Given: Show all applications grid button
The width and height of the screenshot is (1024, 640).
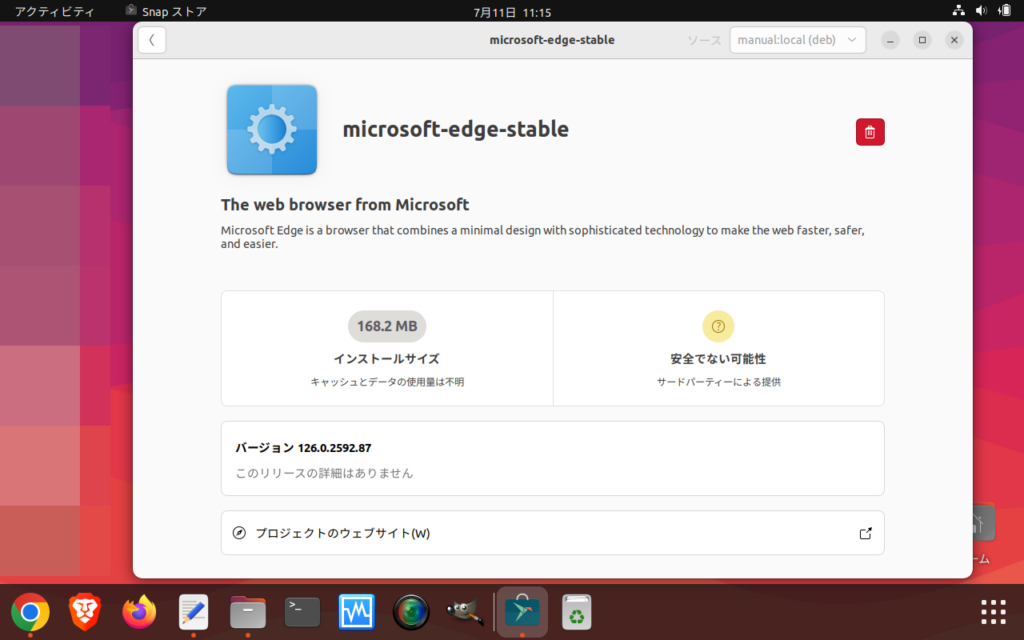Looking at the screenshot, I should pos(993,612).
